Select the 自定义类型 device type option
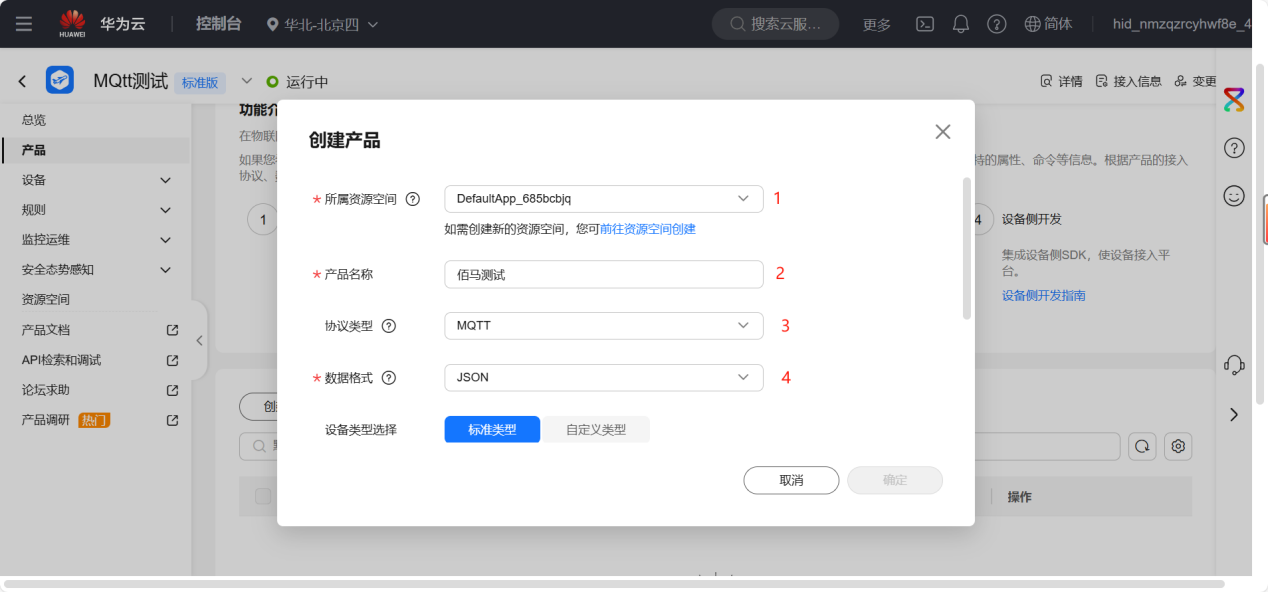Viewport: 1268px width, 592px height. coord(595,429)
